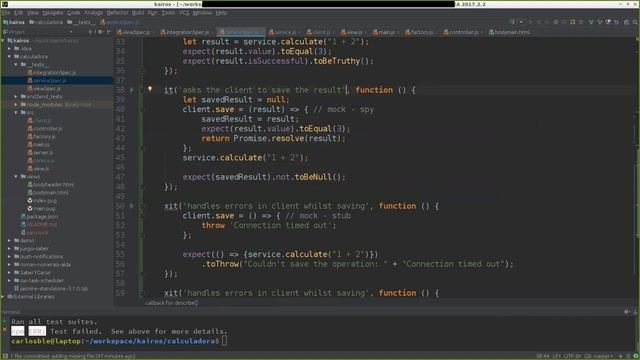Switch to the bodymain.html editor tab
The image size is (640, 360).
pyautogui.click(x=511, y=32)
